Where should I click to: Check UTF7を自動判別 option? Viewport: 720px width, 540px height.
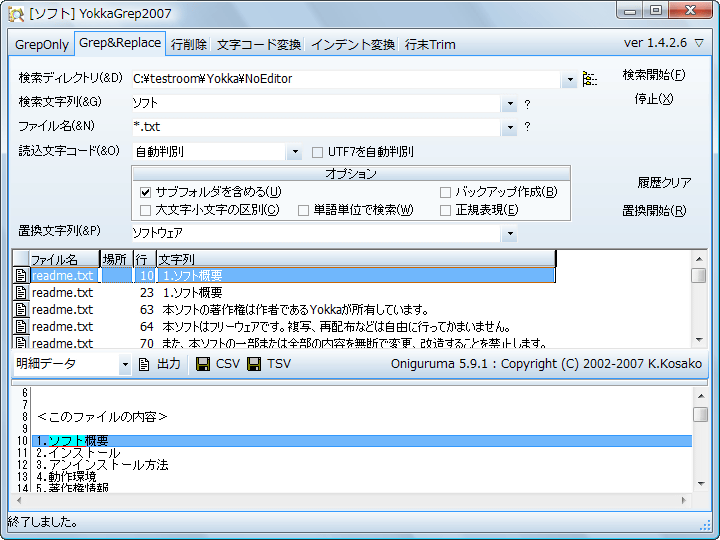pos(317,152)
